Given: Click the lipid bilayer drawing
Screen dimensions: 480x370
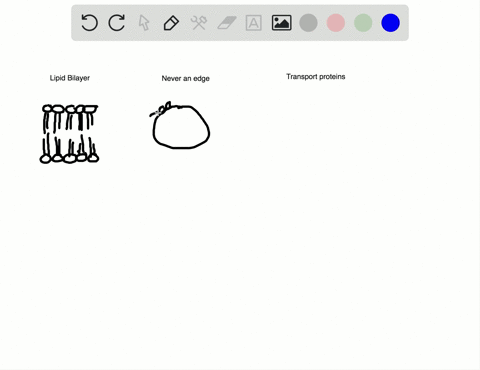Looking at the screenshot, I should pos(69,134).
